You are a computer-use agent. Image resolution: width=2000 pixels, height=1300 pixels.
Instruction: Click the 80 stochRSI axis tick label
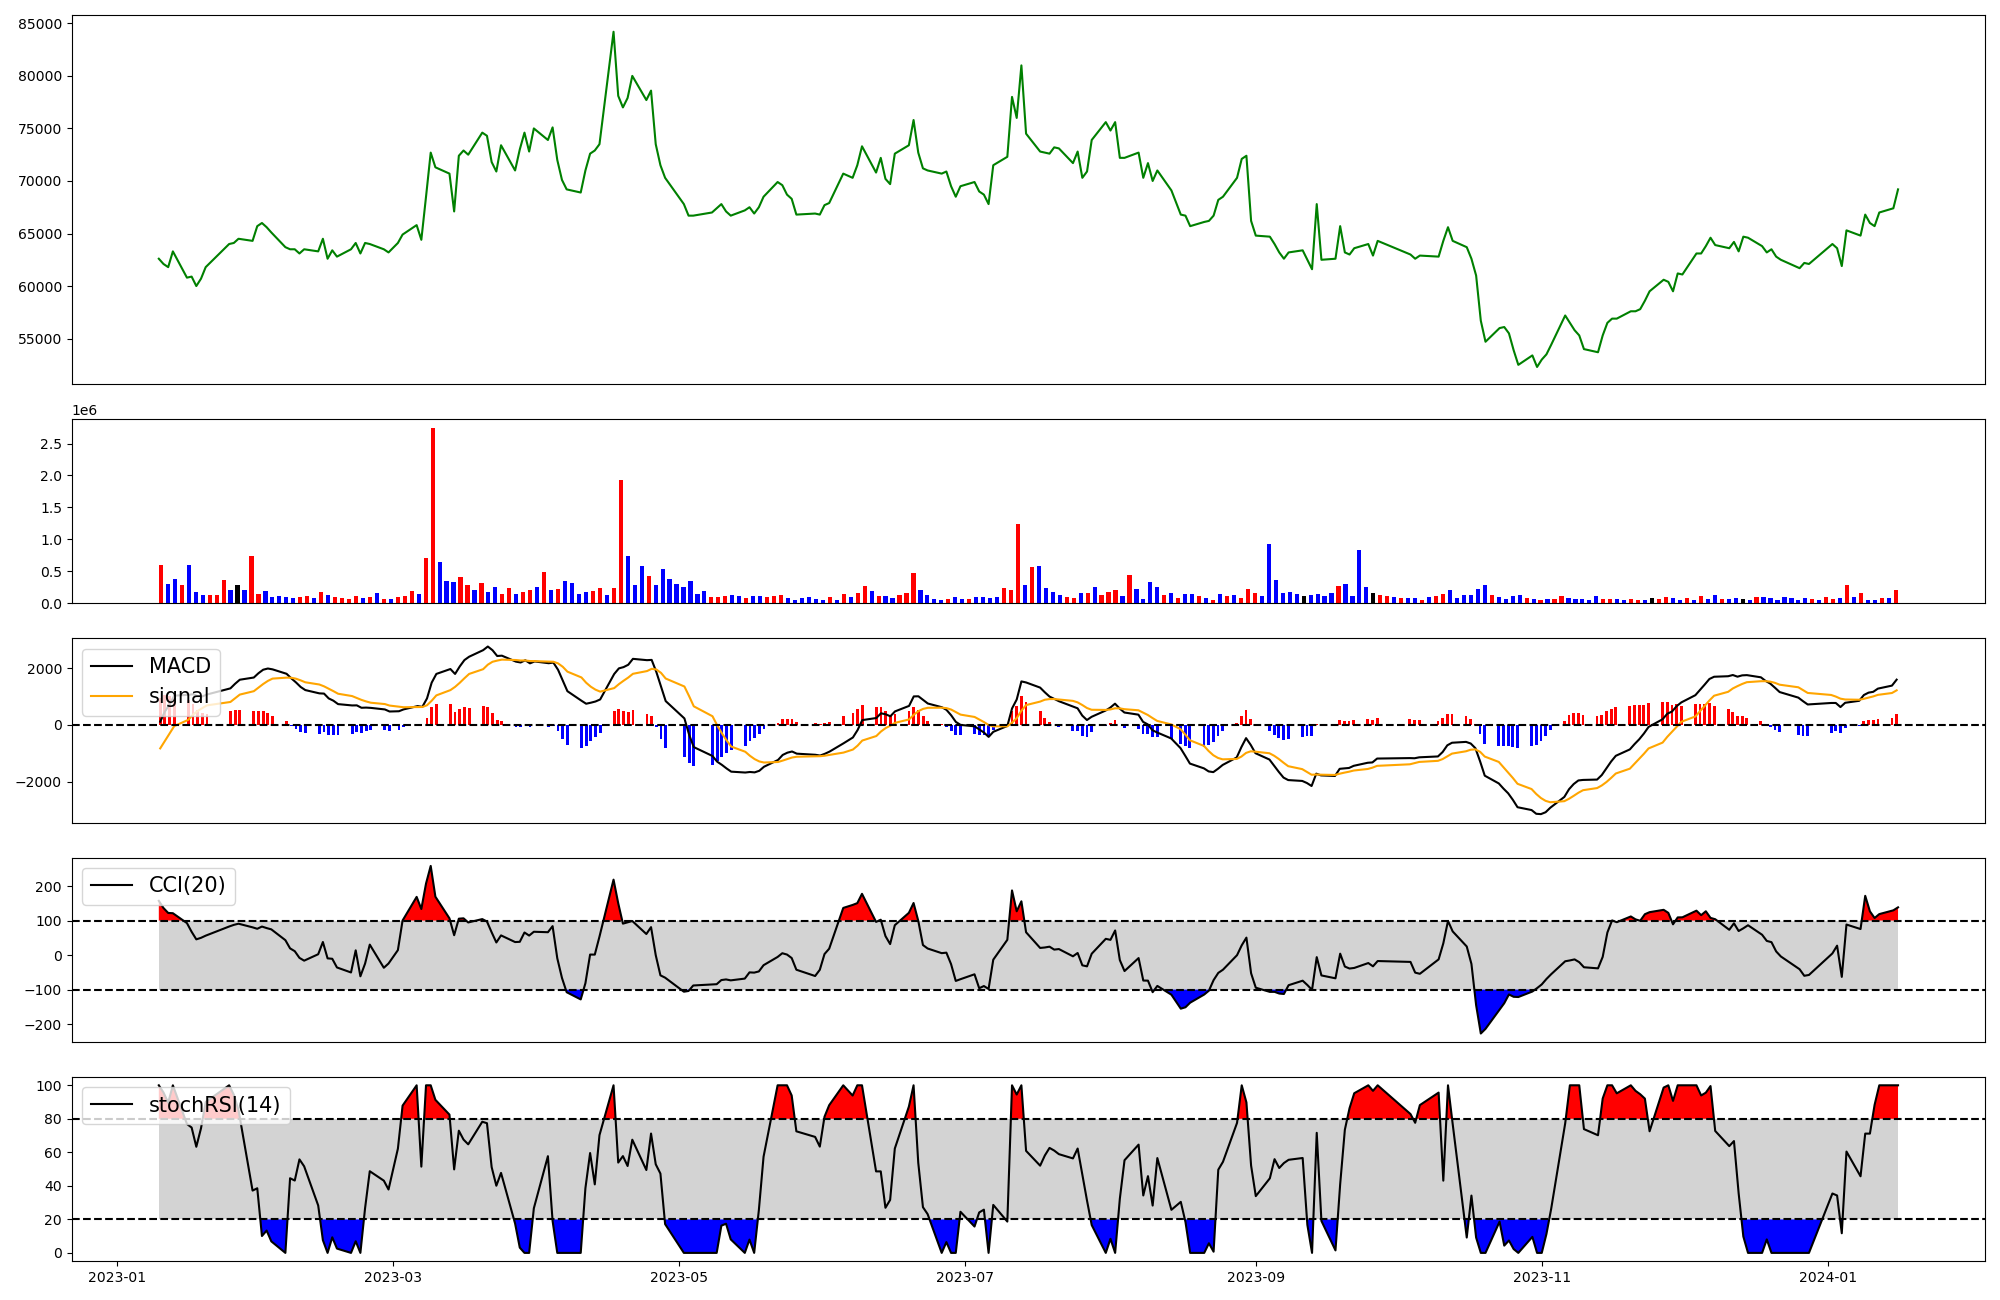(x=52, y=1120)
